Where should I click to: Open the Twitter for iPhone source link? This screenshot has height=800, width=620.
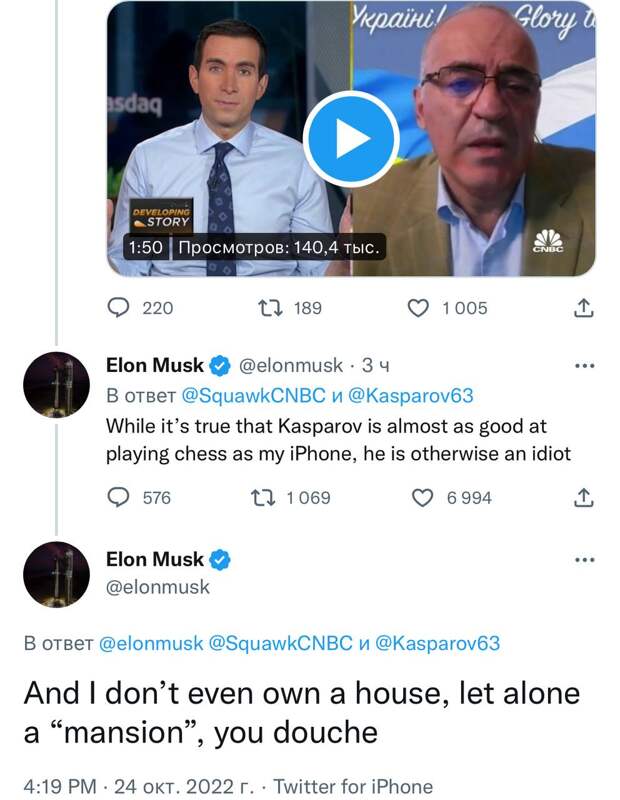353,786
